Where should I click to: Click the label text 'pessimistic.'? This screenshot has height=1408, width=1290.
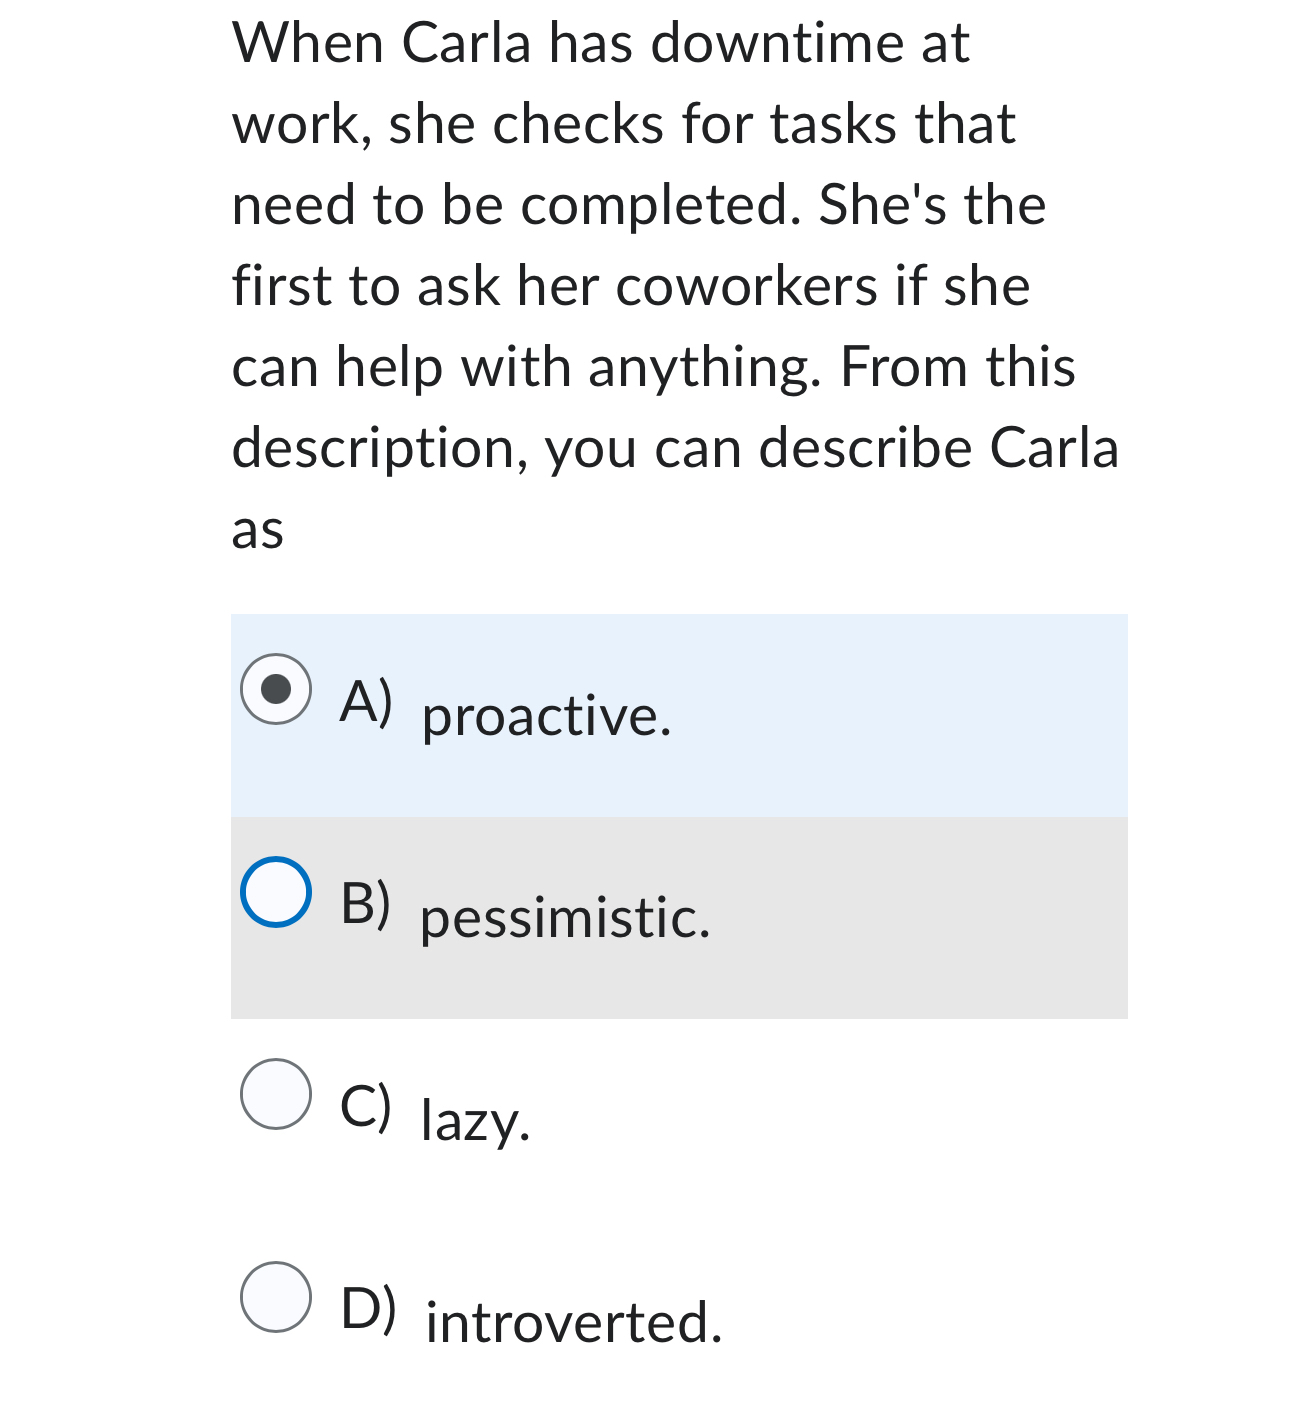click(565, 920)
